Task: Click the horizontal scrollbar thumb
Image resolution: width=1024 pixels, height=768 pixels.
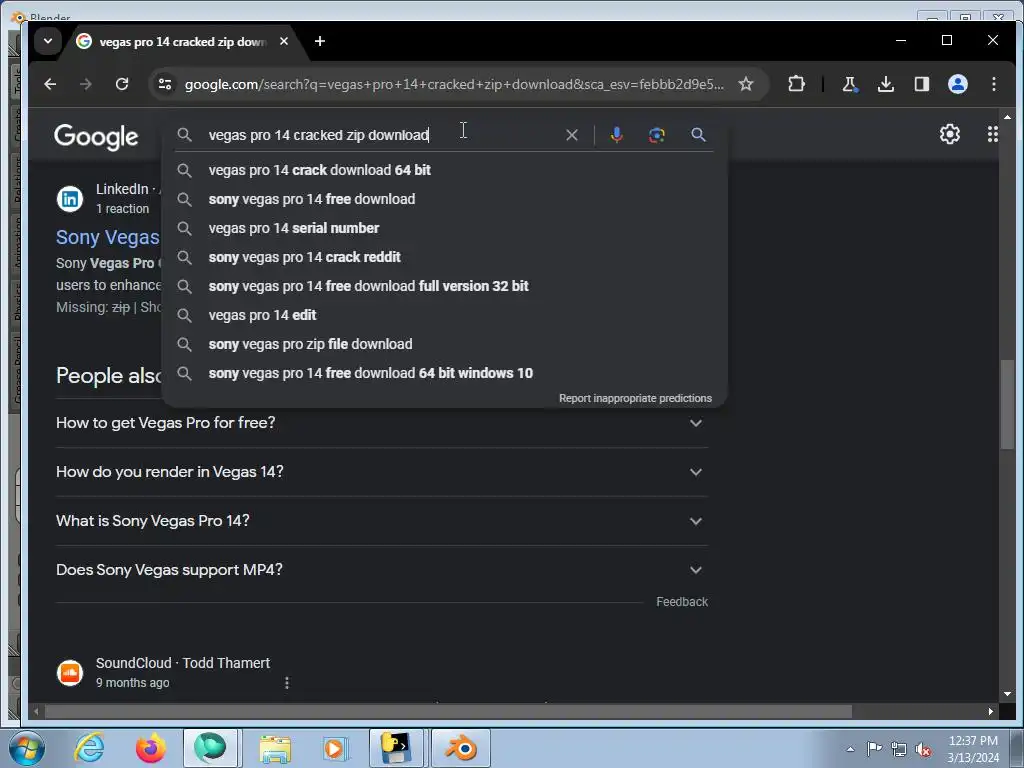Action: (448, 711)
